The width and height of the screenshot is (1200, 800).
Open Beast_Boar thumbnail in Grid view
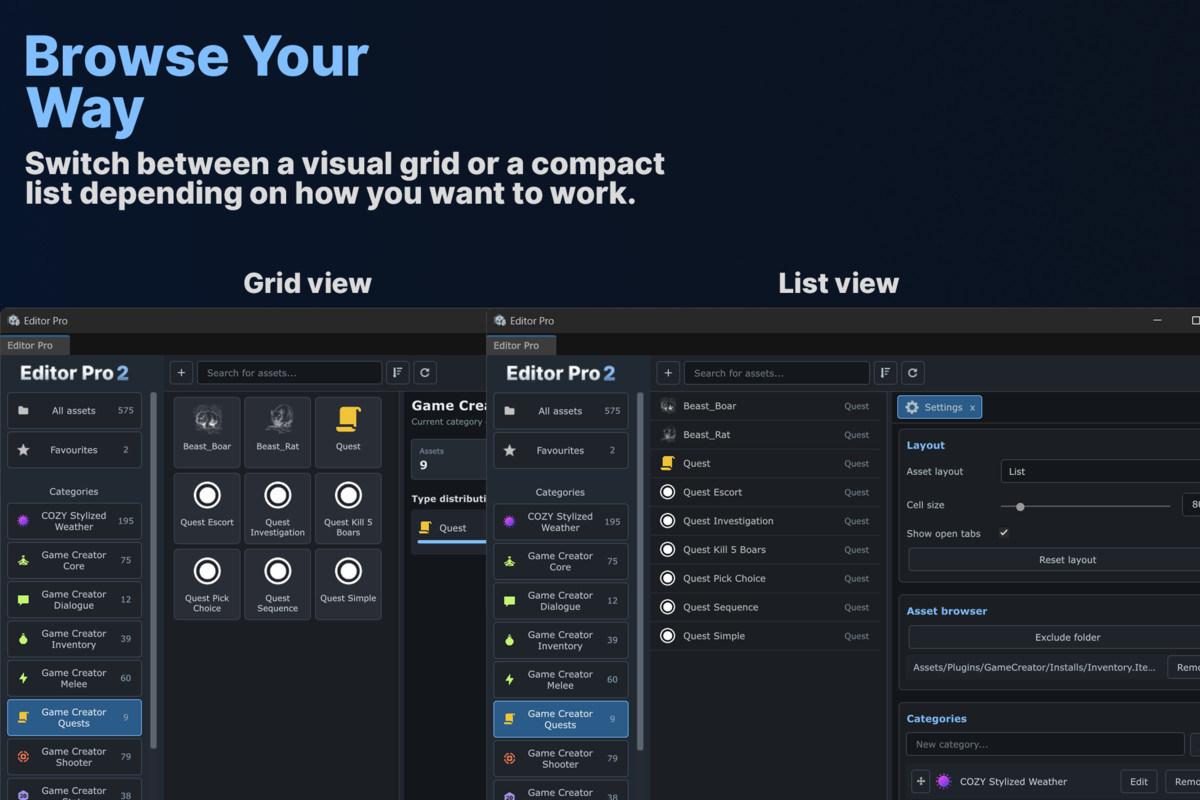coord(207,432)
